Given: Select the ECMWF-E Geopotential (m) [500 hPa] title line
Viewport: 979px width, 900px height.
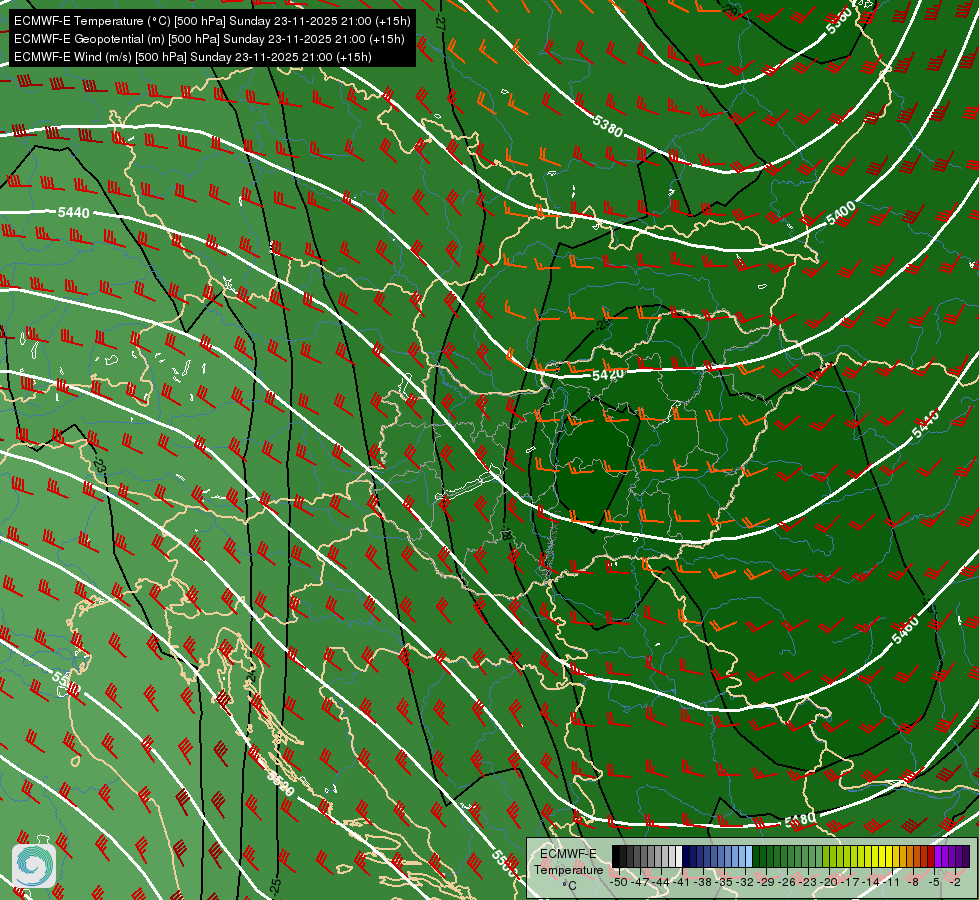Looking at the screenshot, I should click(x=209, y=39).
